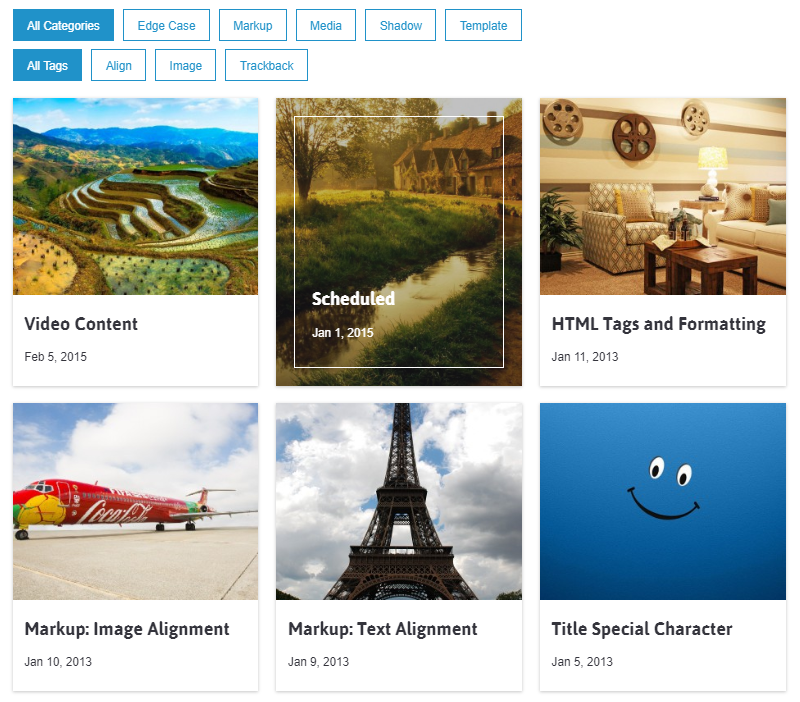Open the Coca-Cola airplane thumbnail

point(136,502)
